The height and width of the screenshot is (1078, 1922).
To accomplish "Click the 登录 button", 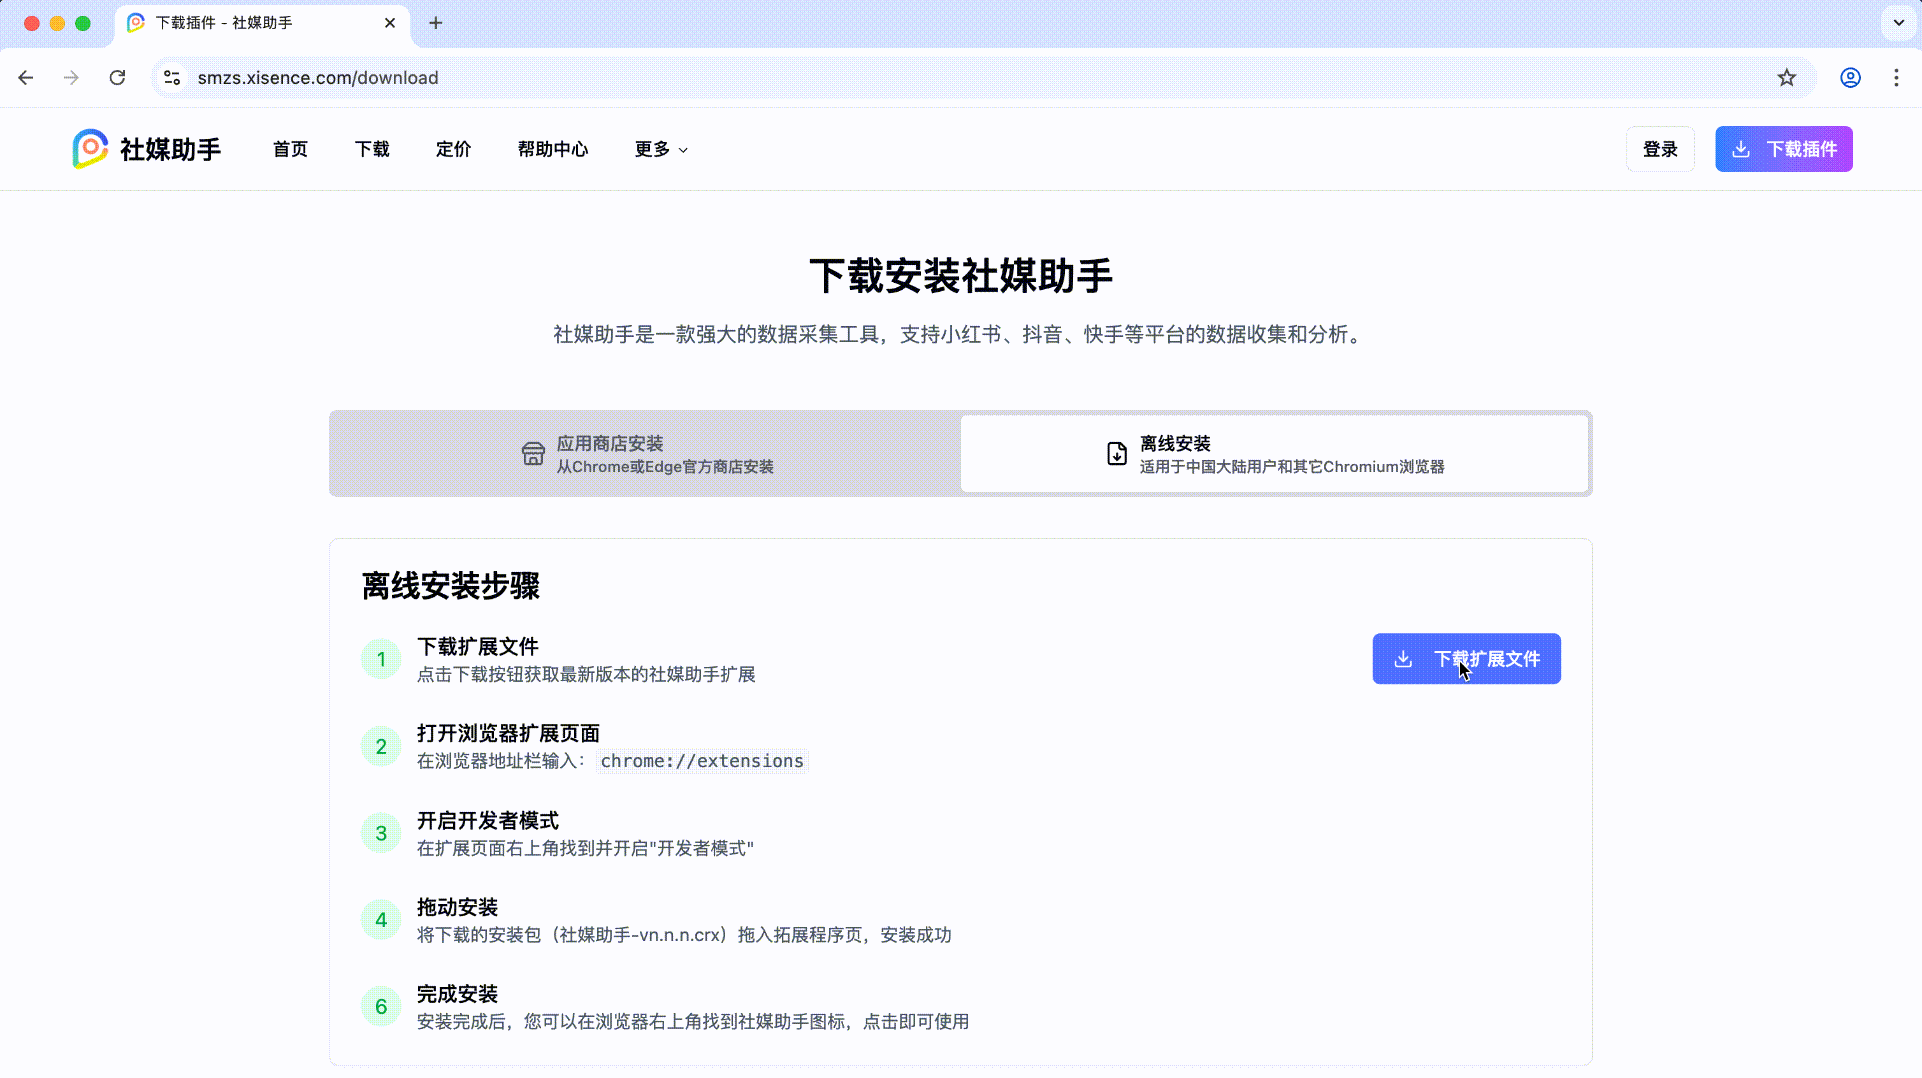I will point(1660,149).
